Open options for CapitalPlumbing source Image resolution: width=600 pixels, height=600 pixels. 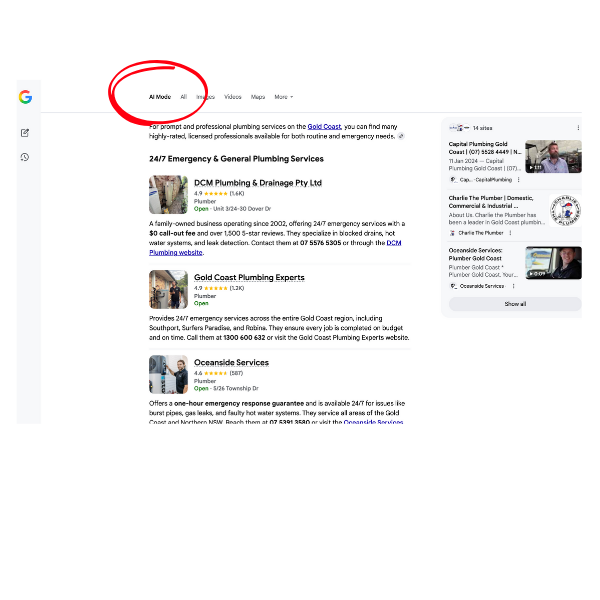click(518, 179)
